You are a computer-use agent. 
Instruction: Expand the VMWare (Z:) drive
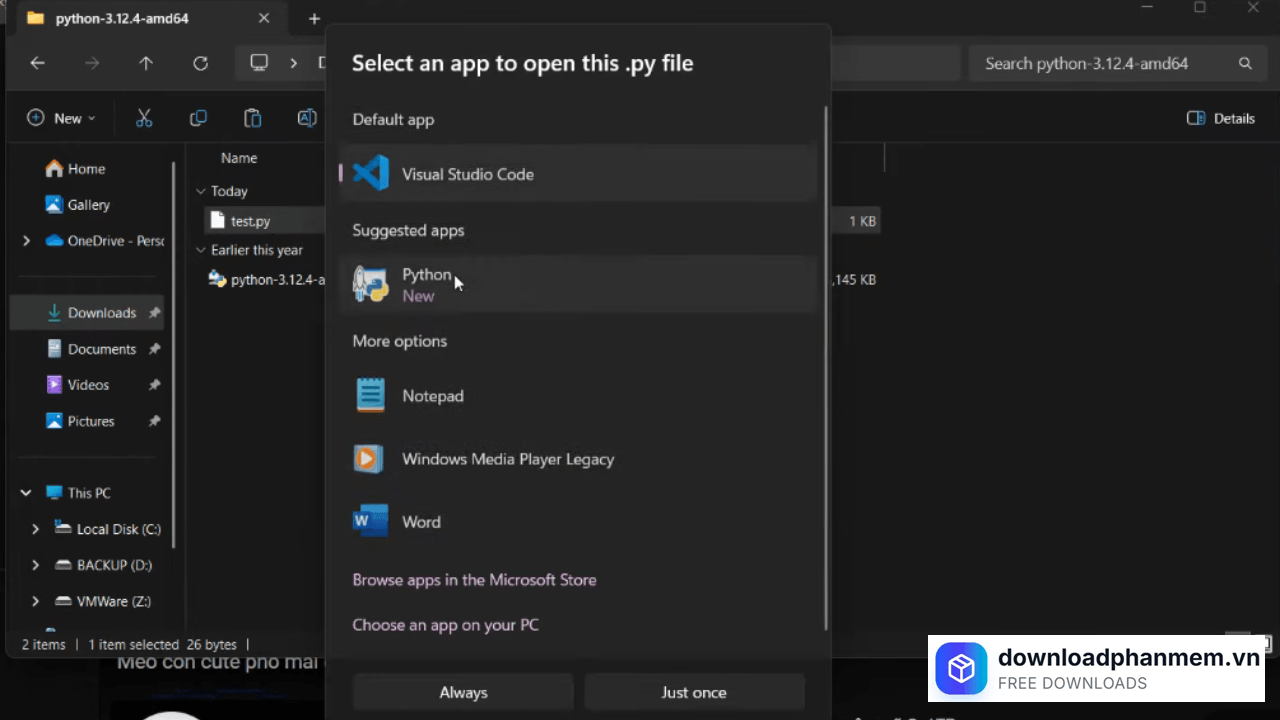pos(36,601)
